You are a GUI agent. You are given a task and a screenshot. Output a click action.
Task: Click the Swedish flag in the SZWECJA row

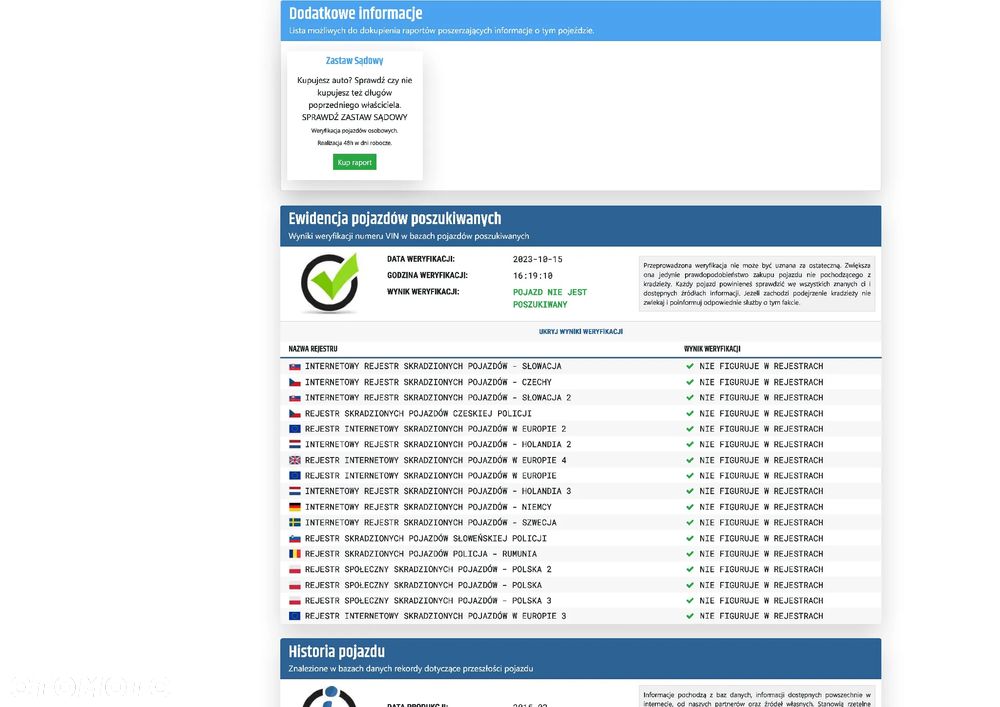295,523
